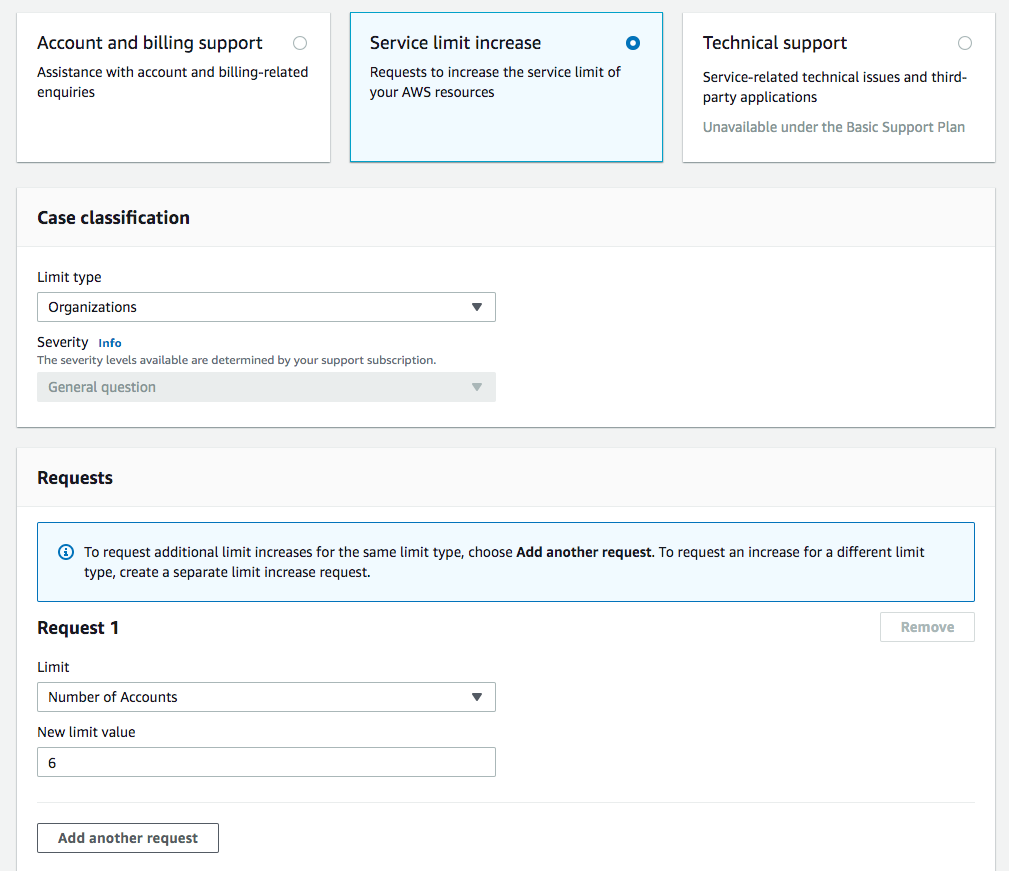Select the Service limit increase radio button
Viewport: 1009px width, 871px height.
[633, 43]
